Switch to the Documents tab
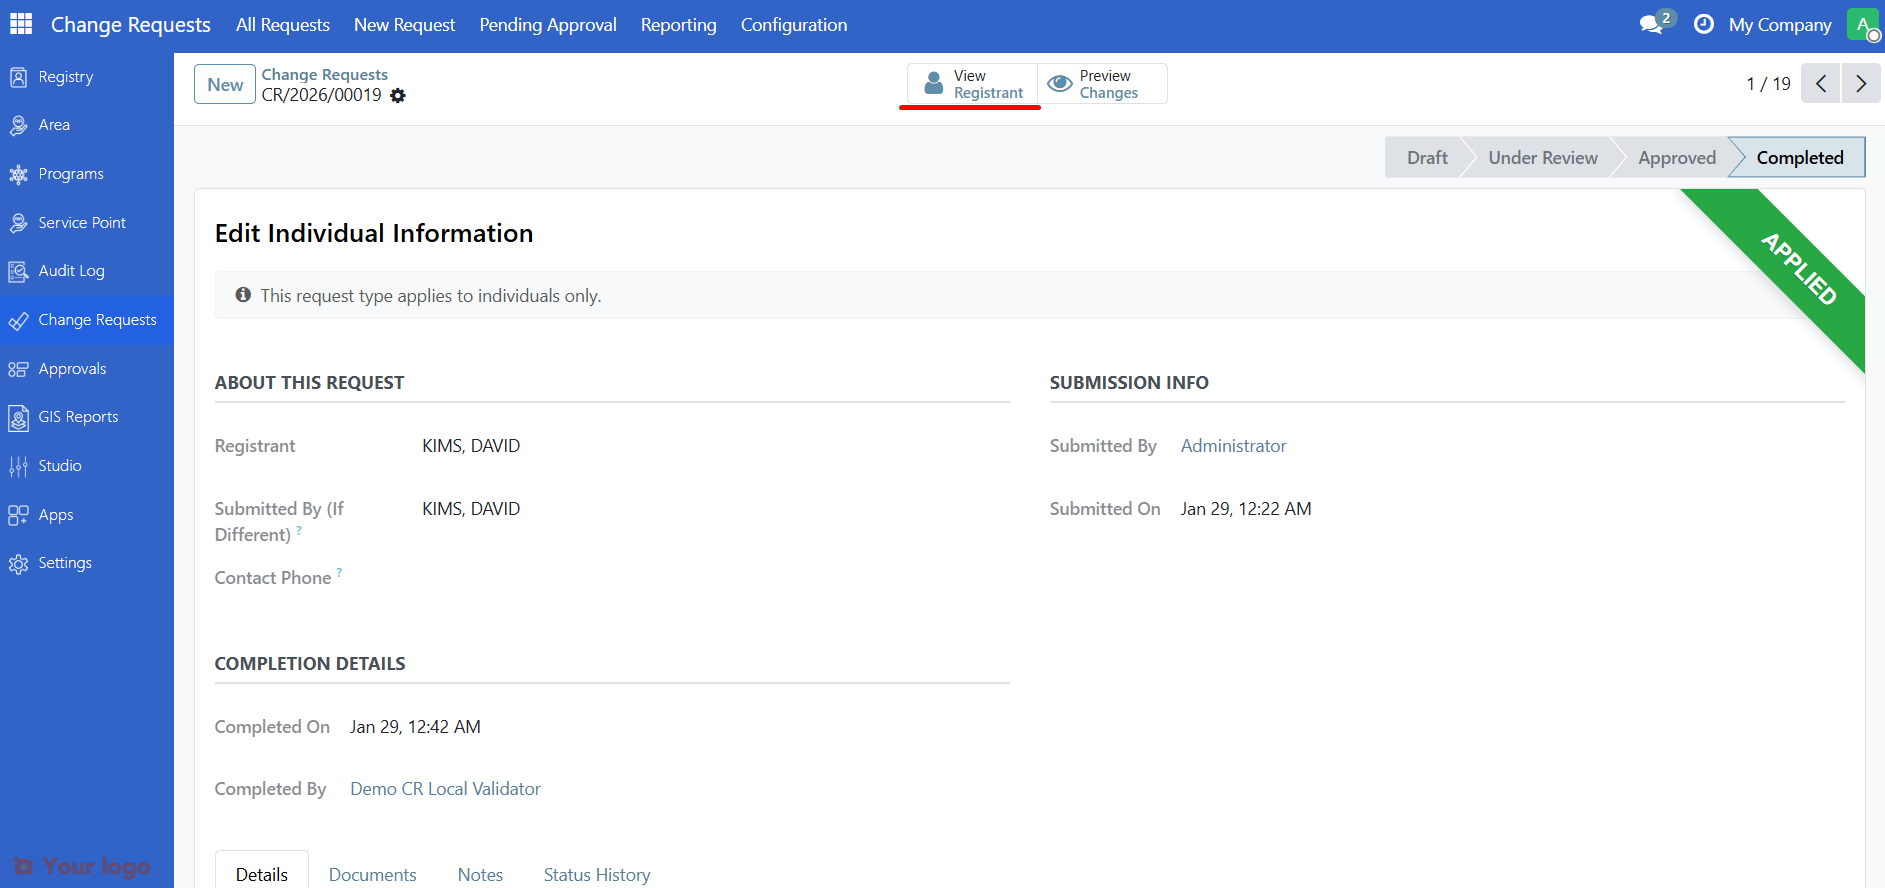The height and width of the screenshot is (888, 1885). 372,874
